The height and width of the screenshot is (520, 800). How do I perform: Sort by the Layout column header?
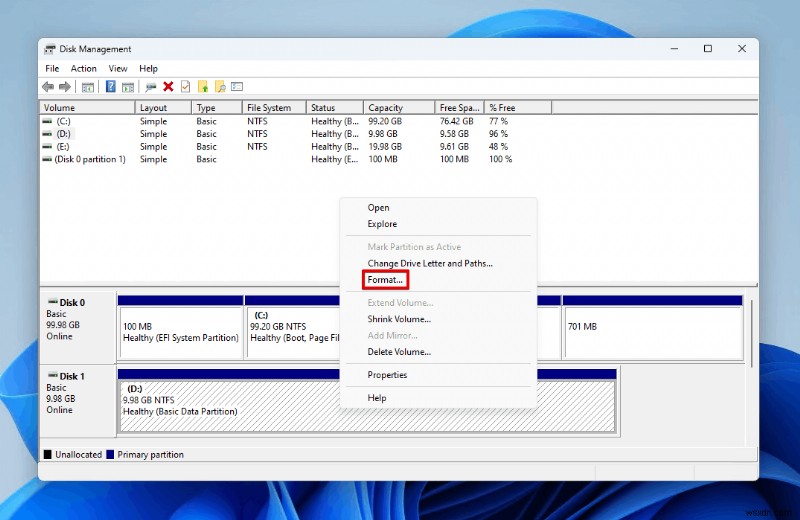pyautogui.click(x=163, y=108)
